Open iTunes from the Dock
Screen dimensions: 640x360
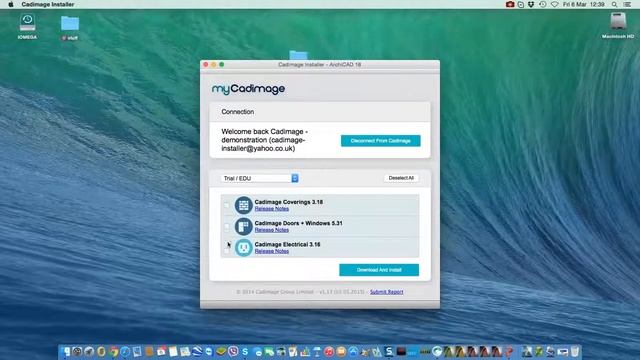pos(329,351)
